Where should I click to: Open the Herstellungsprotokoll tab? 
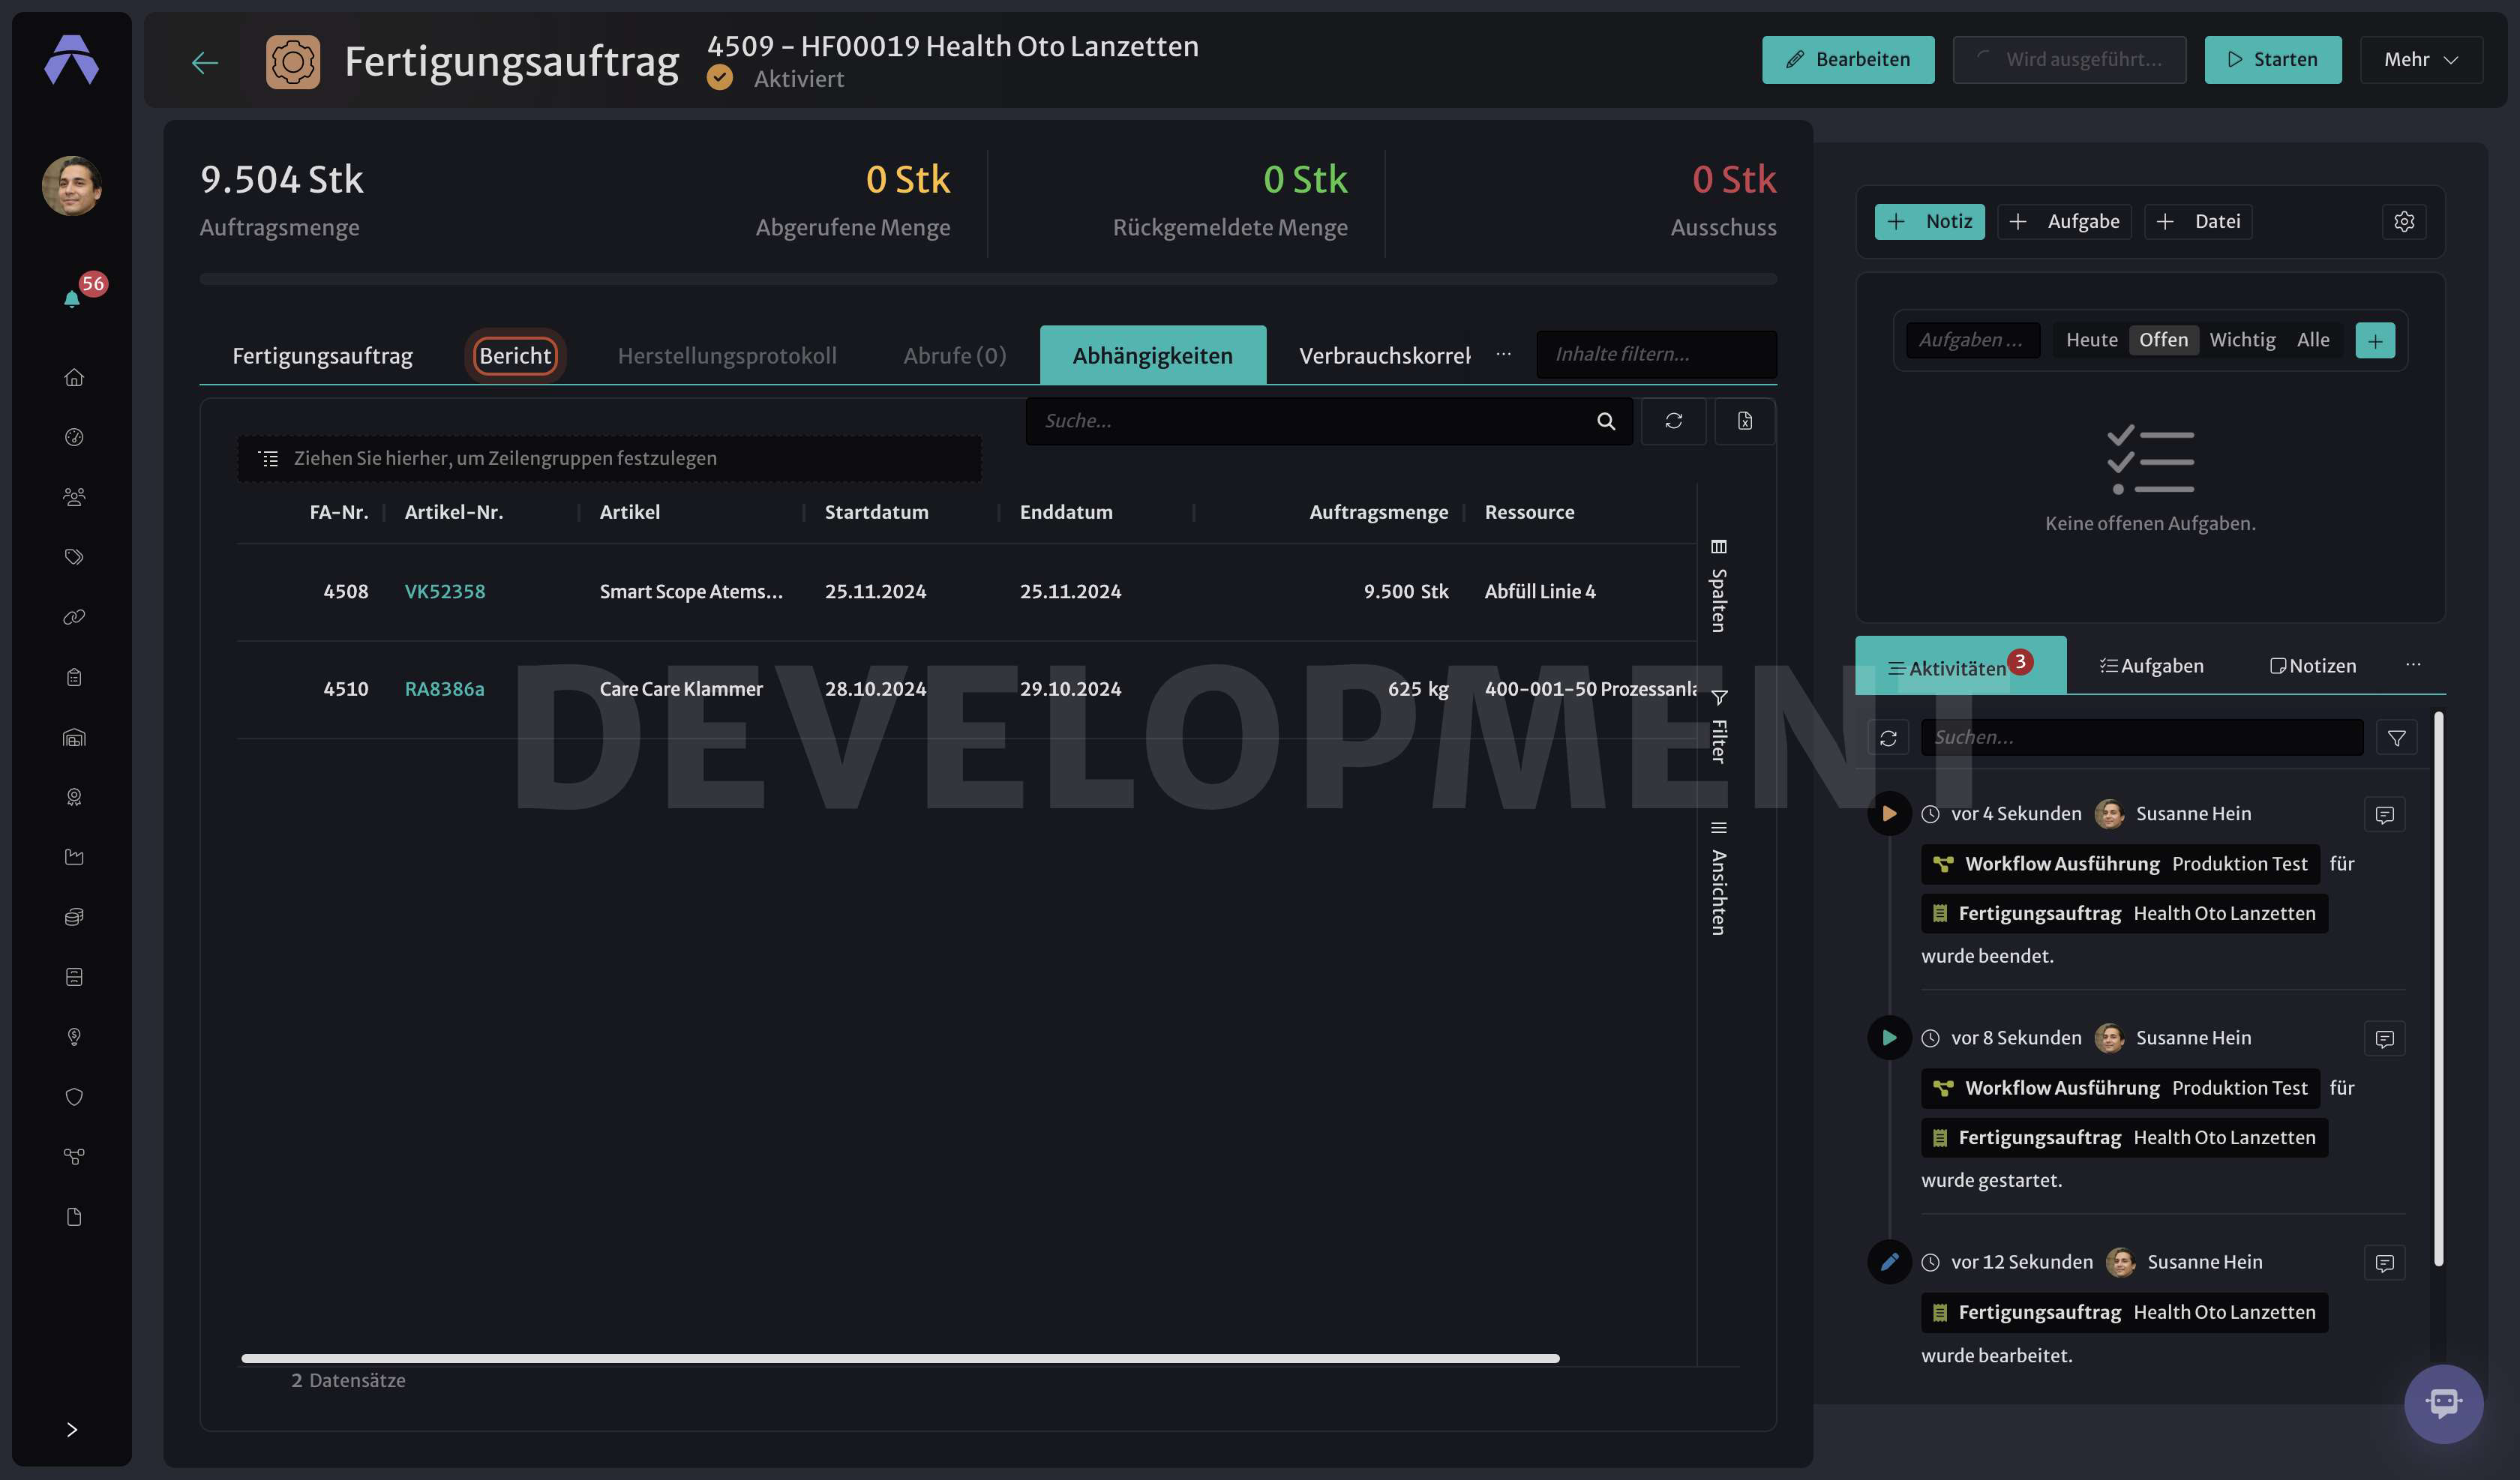coord(727,356)
